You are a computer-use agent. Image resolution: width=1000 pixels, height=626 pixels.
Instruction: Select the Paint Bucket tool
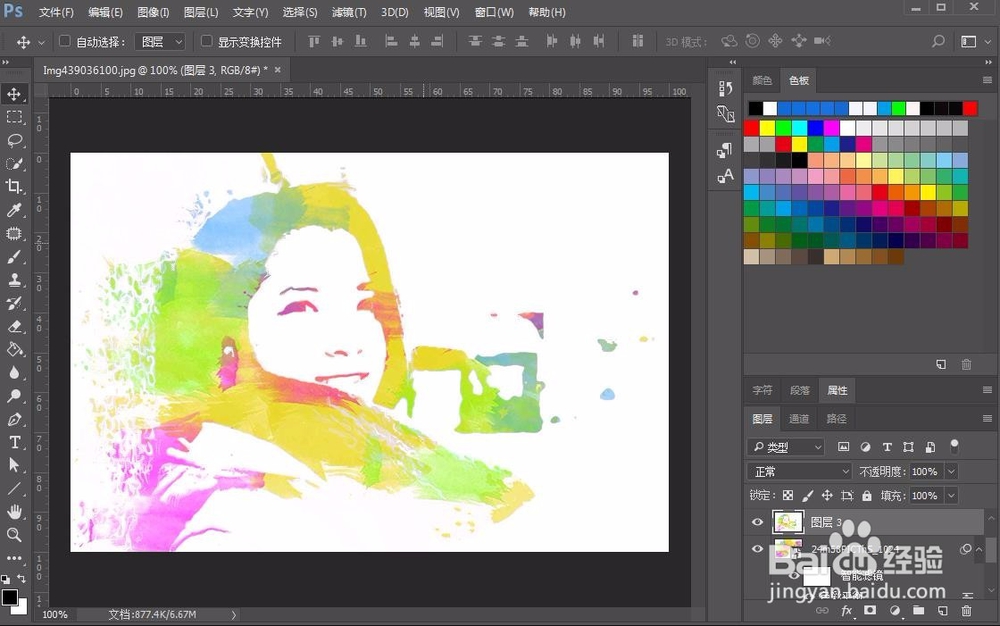[14, 349]
